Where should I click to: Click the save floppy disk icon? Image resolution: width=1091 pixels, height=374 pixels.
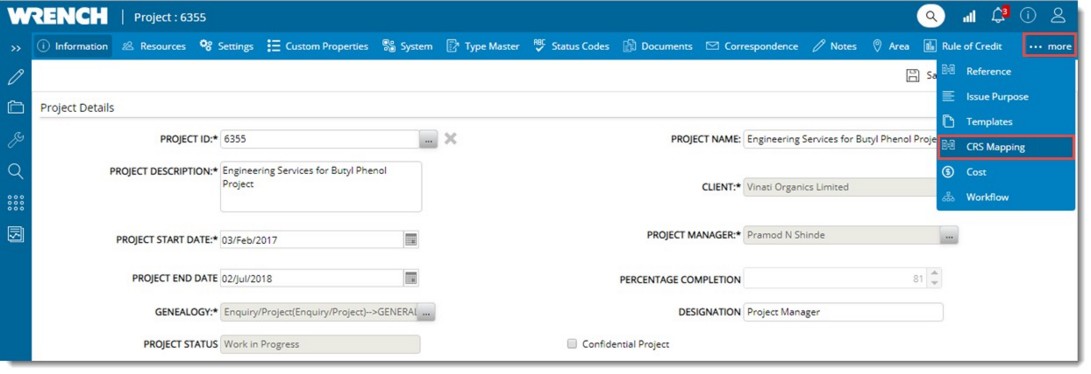pyautogui.click(x=913, y=75)
